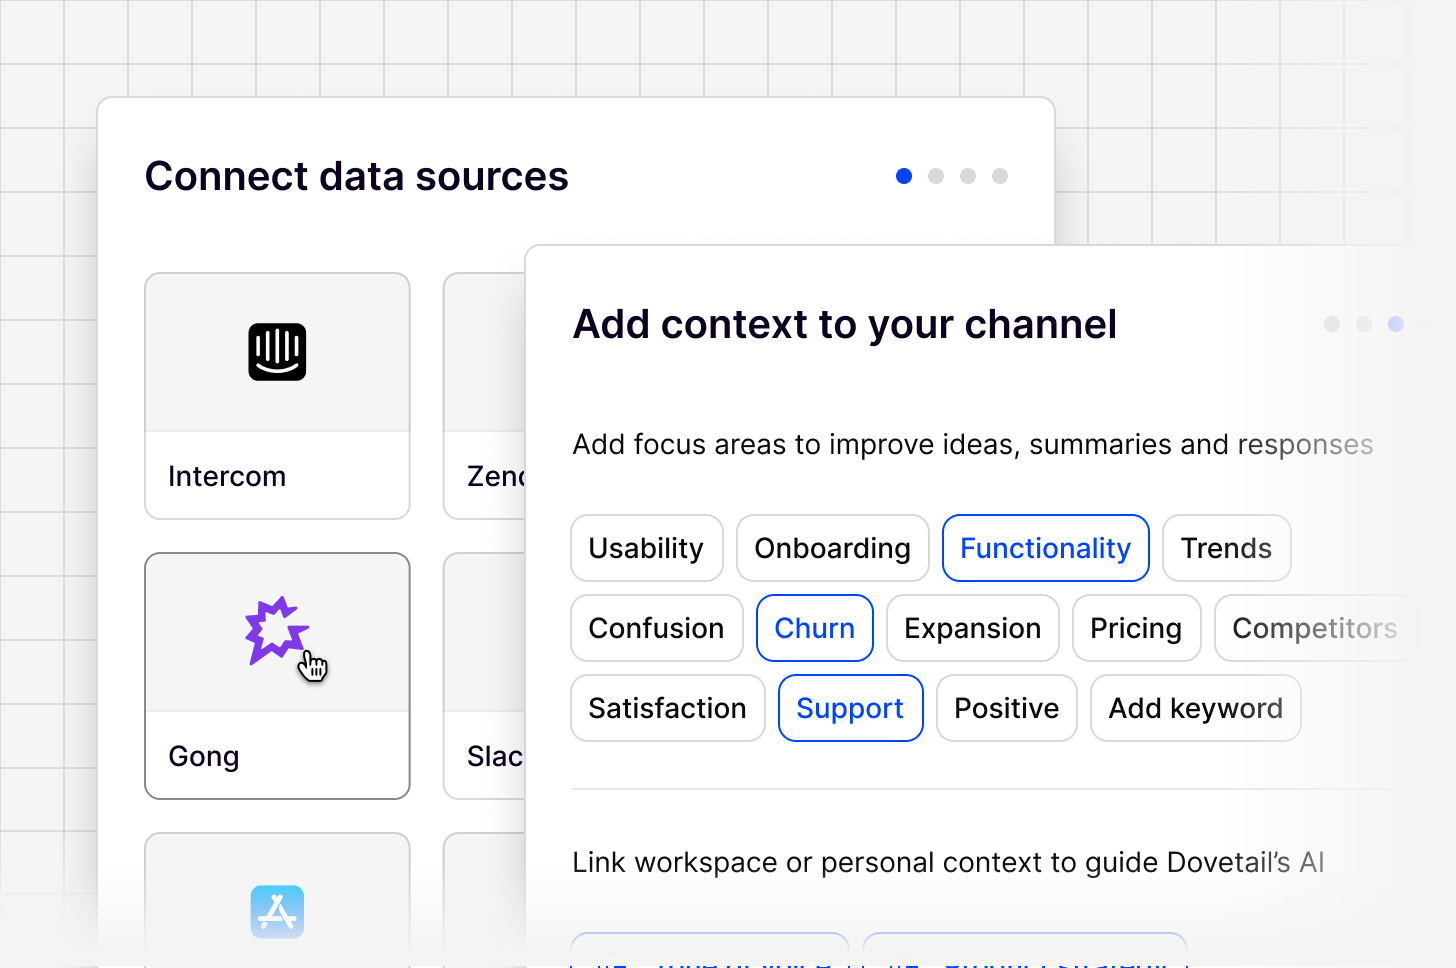
Task: Toggle the Confusion keyword chip
Action: [x=657, y=628]
